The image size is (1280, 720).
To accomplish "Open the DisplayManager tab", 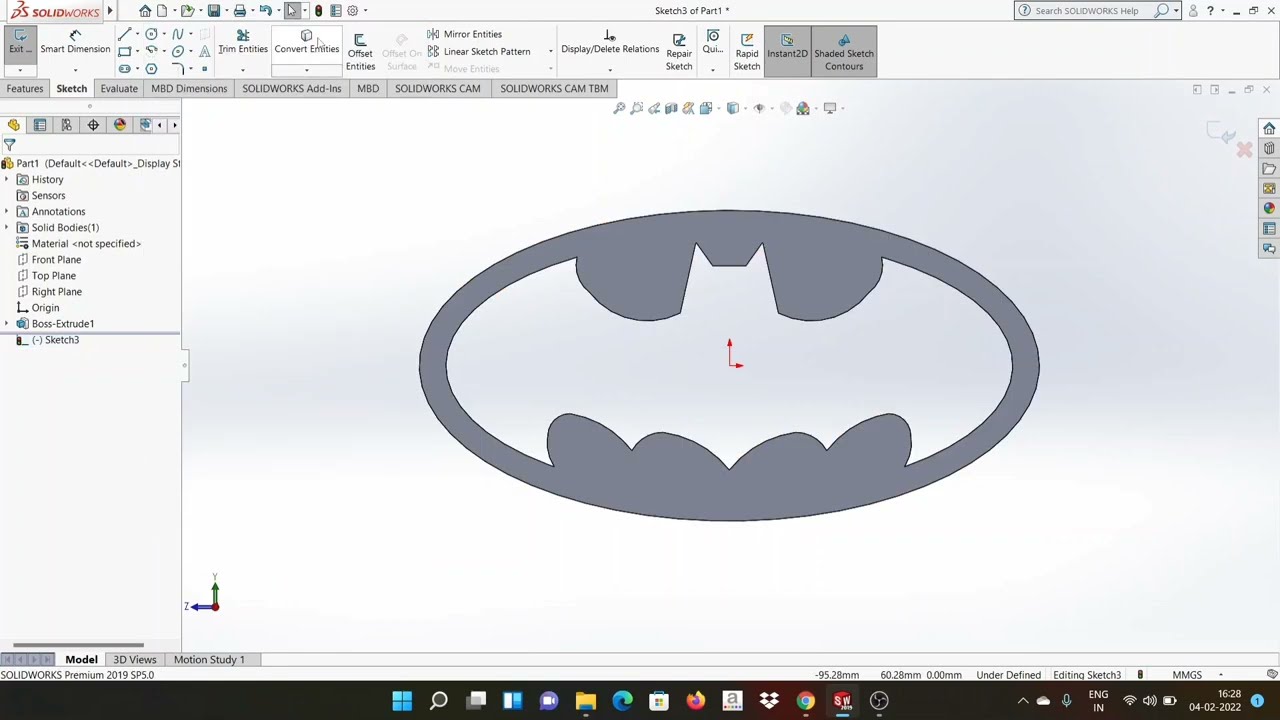I will [x=120, y=125].
